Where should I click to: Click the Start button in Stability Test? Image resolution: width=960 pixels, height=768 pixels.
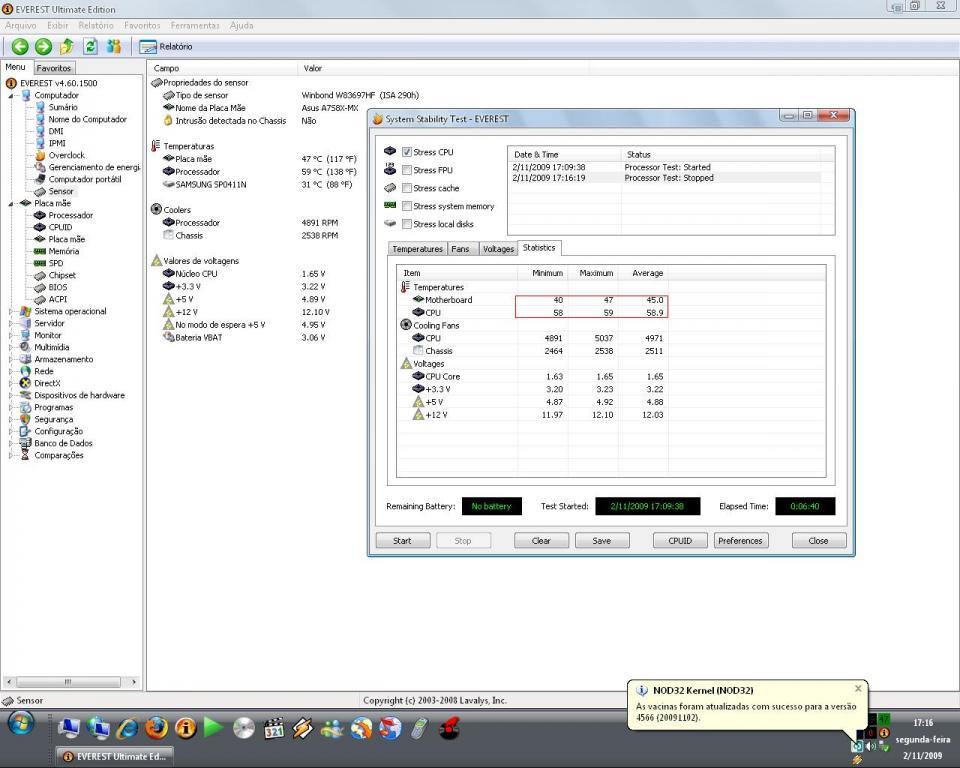[402, 541]
